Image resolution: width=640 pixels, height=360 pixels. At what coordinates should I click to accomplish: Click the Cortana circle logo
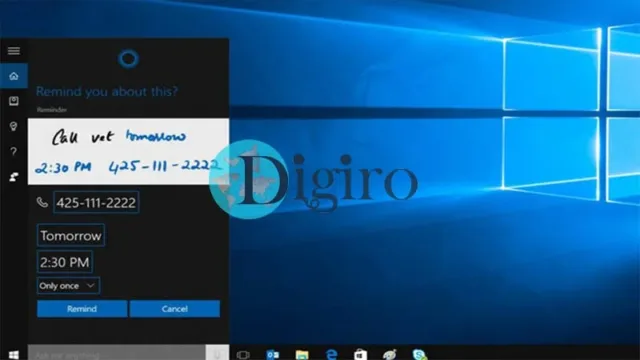tap(128, 59)
